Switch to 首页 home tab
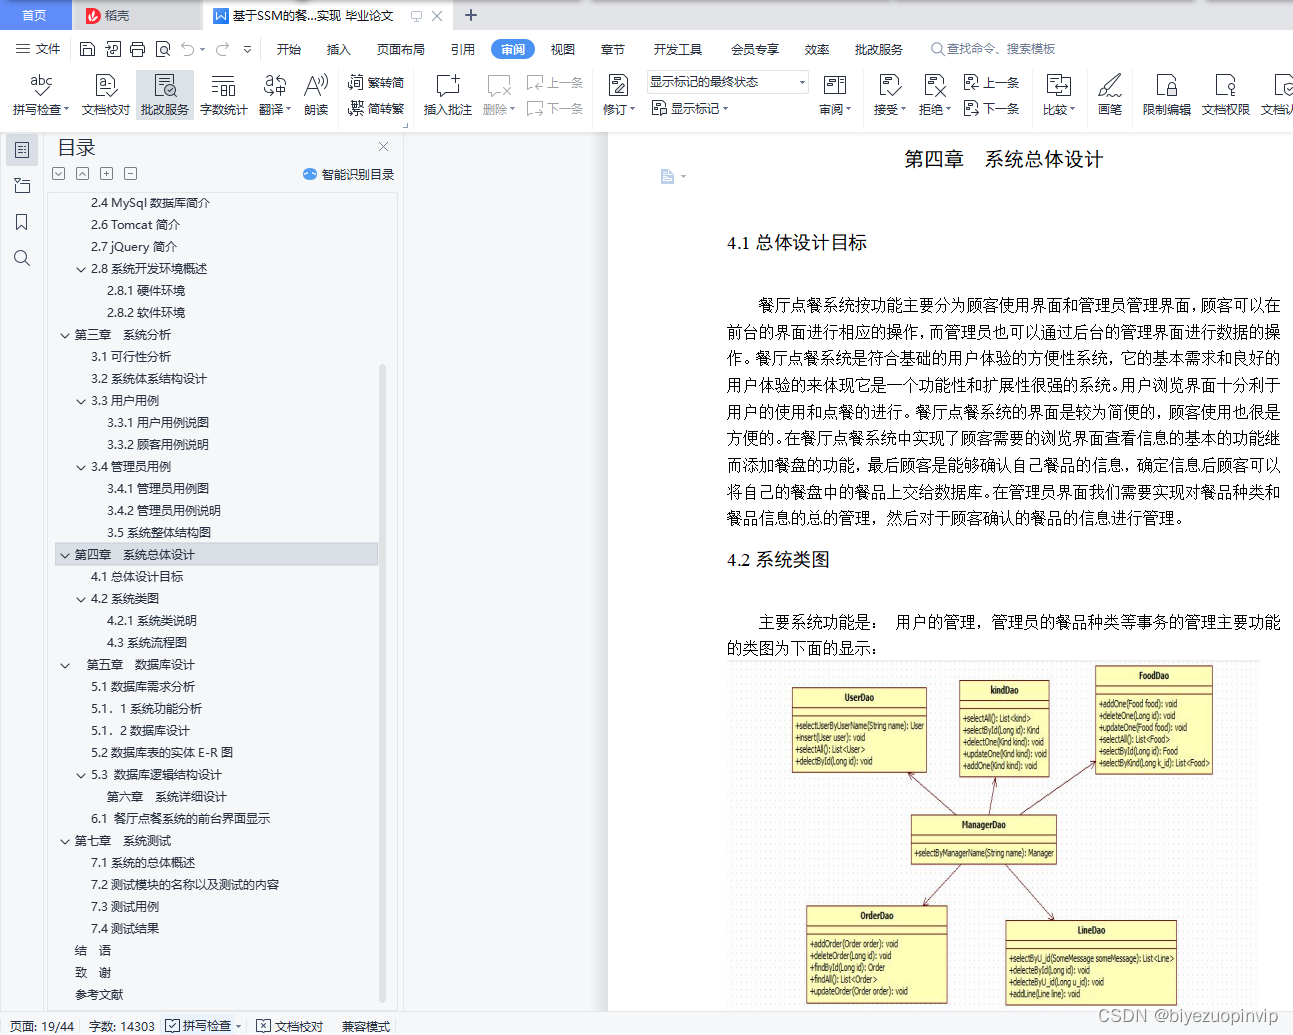This screenshot has width=1293, height=1035. pyautogui.click(x=35, y=15)
